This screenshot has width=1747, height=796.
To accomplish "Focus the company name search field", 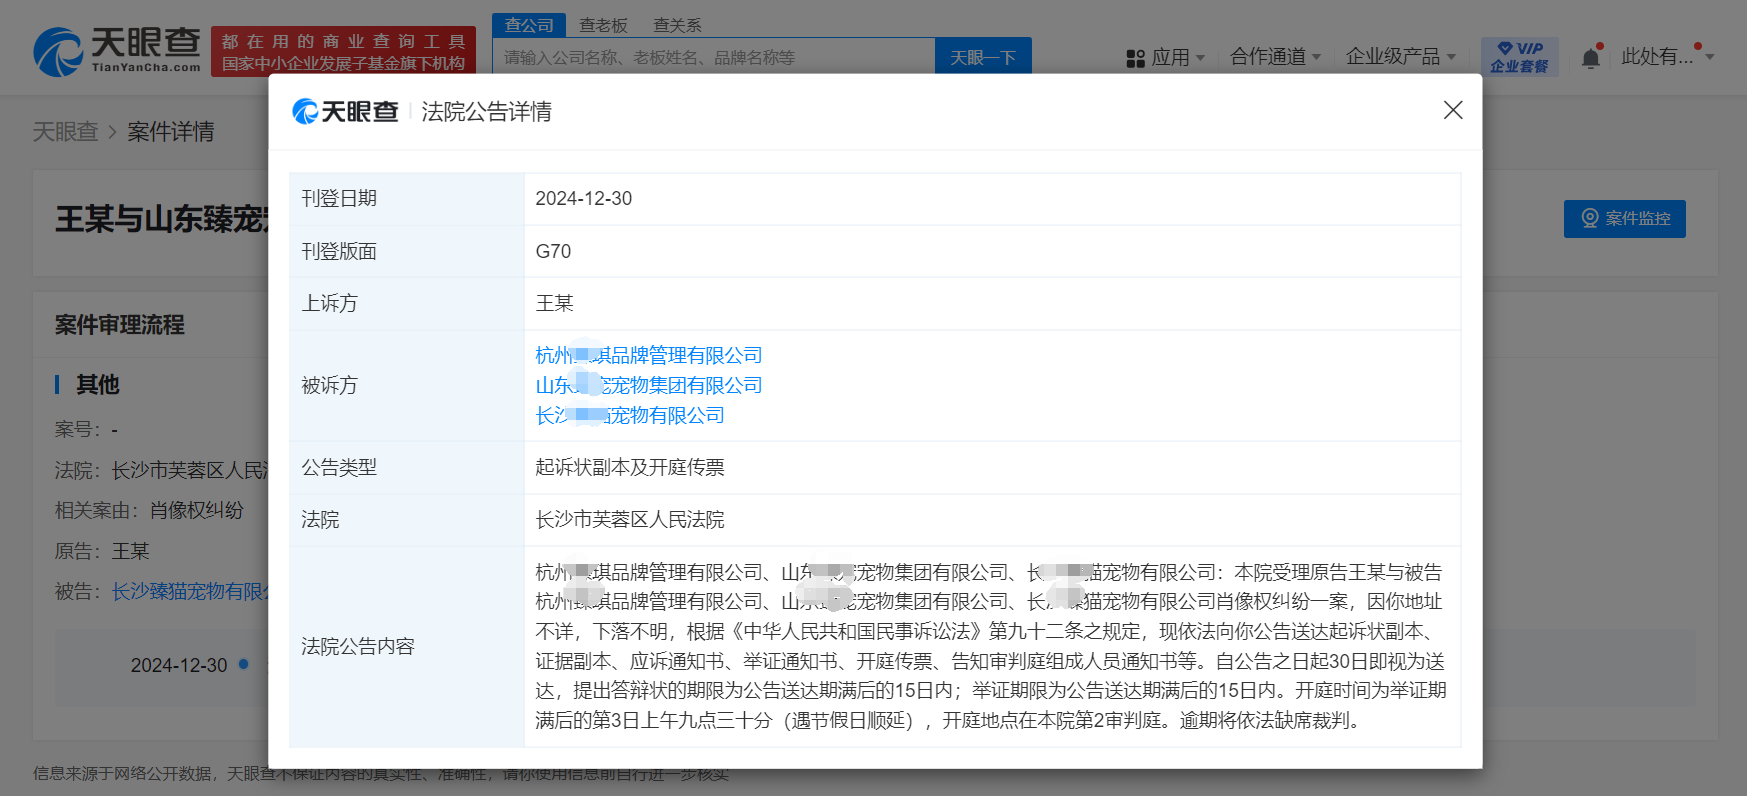I will coord(714,58).
